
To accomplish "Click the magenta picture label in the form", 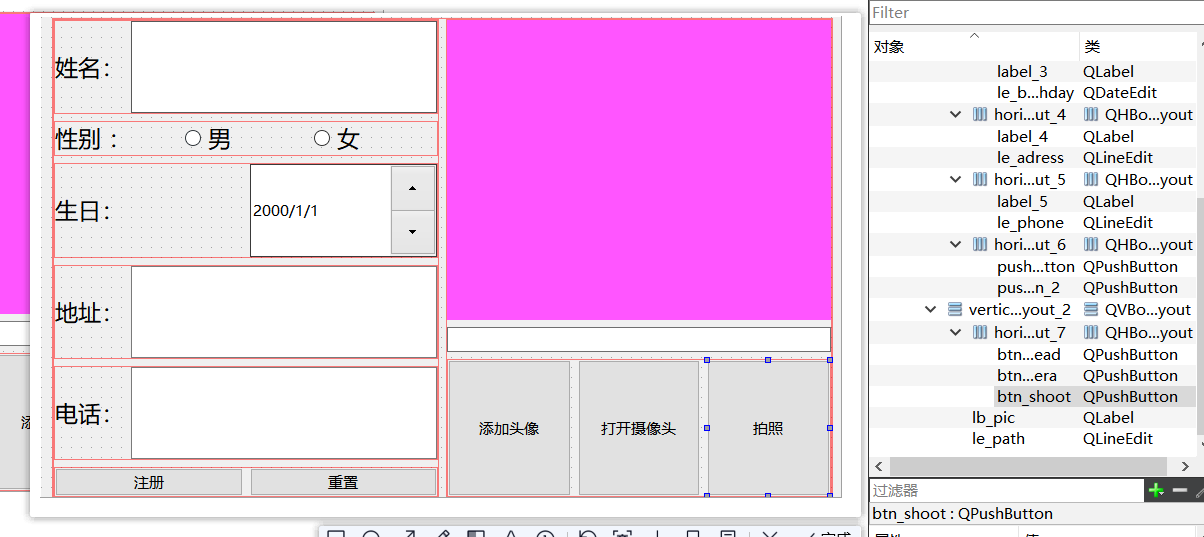I will pyautogui.click(x=639, y=168).
